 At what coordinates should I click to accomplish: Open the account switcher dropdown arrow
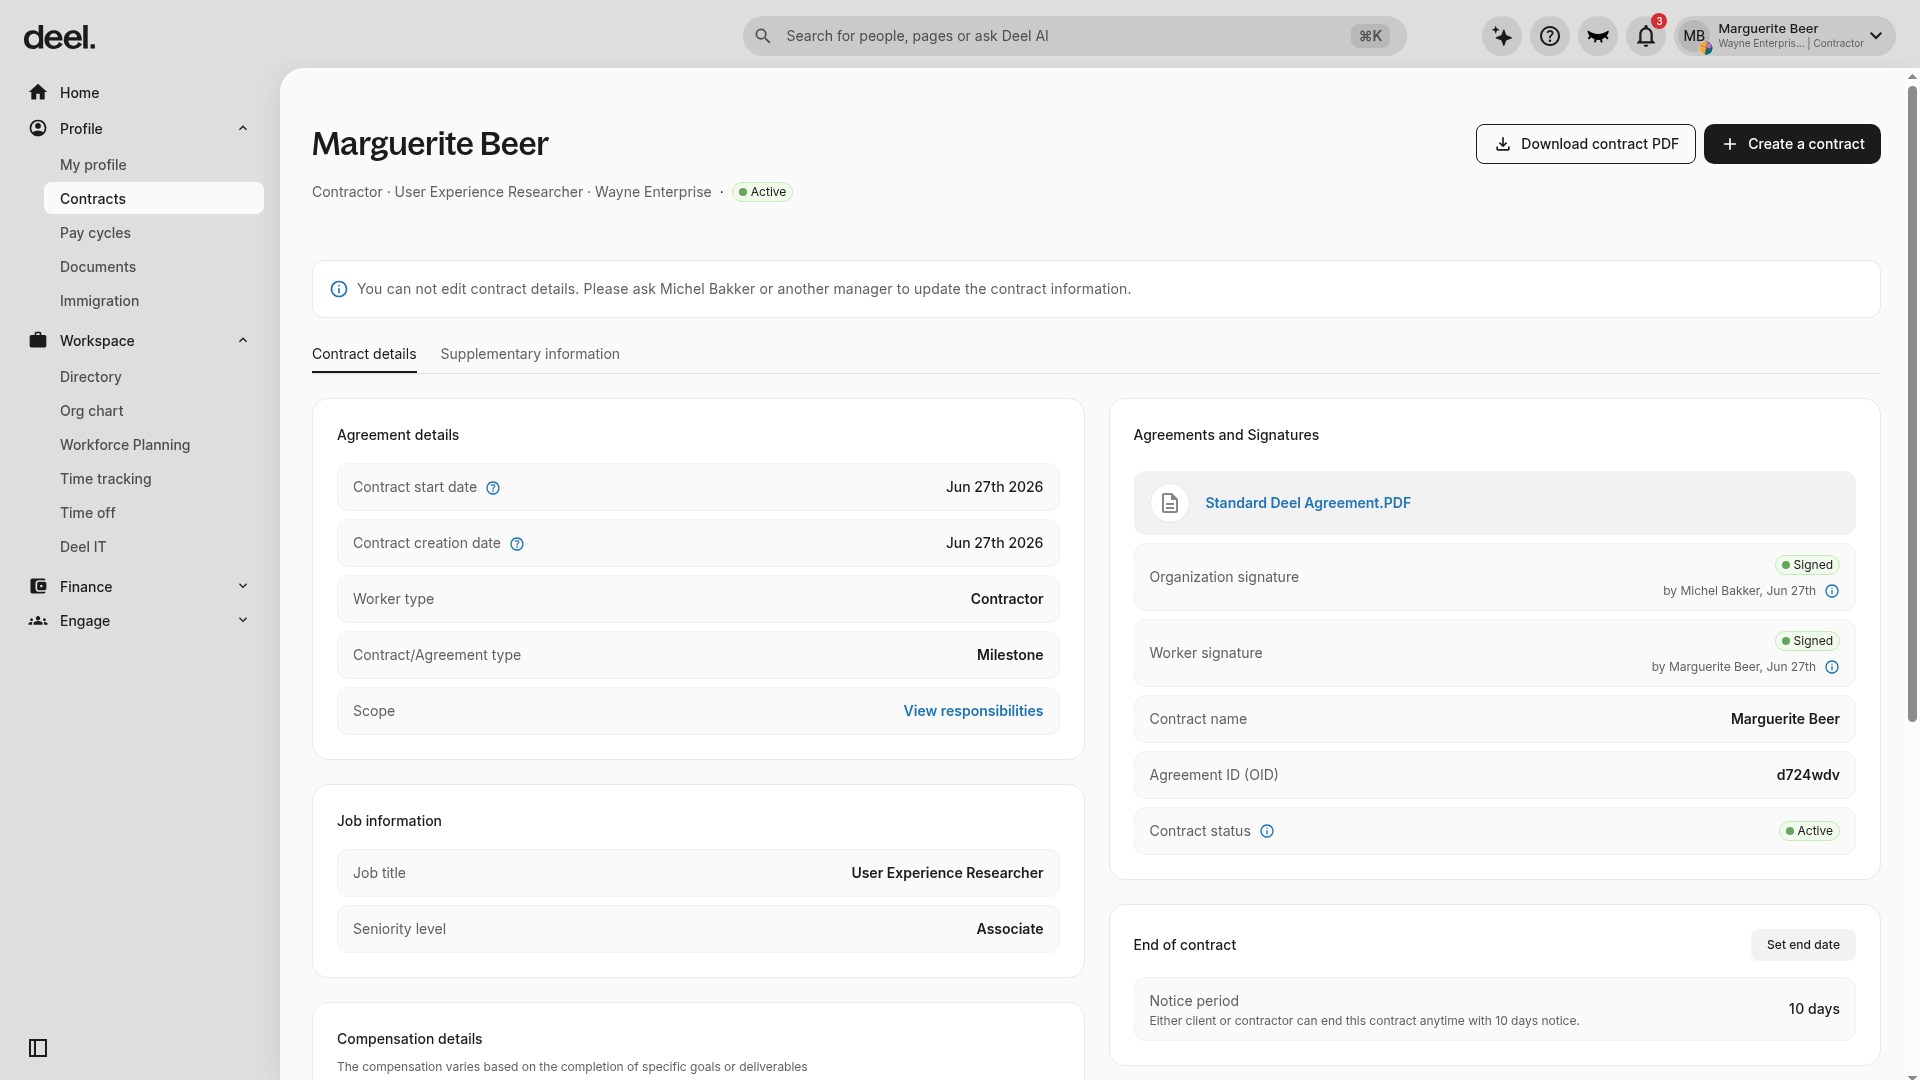(x=1876, y=36)
